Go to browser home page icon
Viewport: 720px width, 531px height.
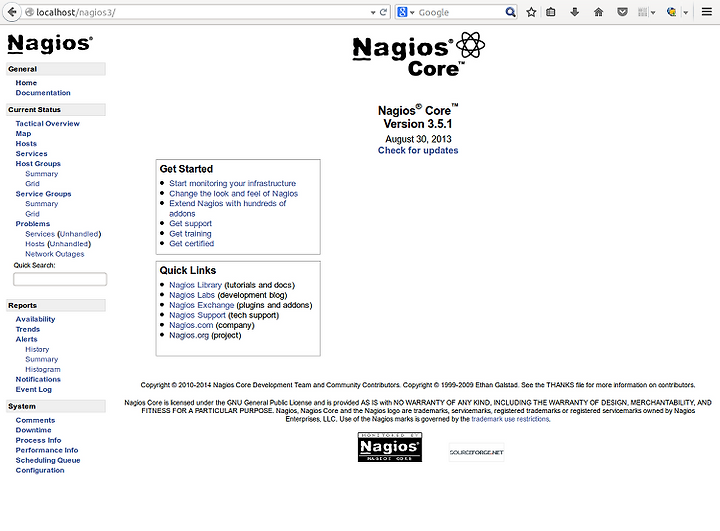[598, 12]
